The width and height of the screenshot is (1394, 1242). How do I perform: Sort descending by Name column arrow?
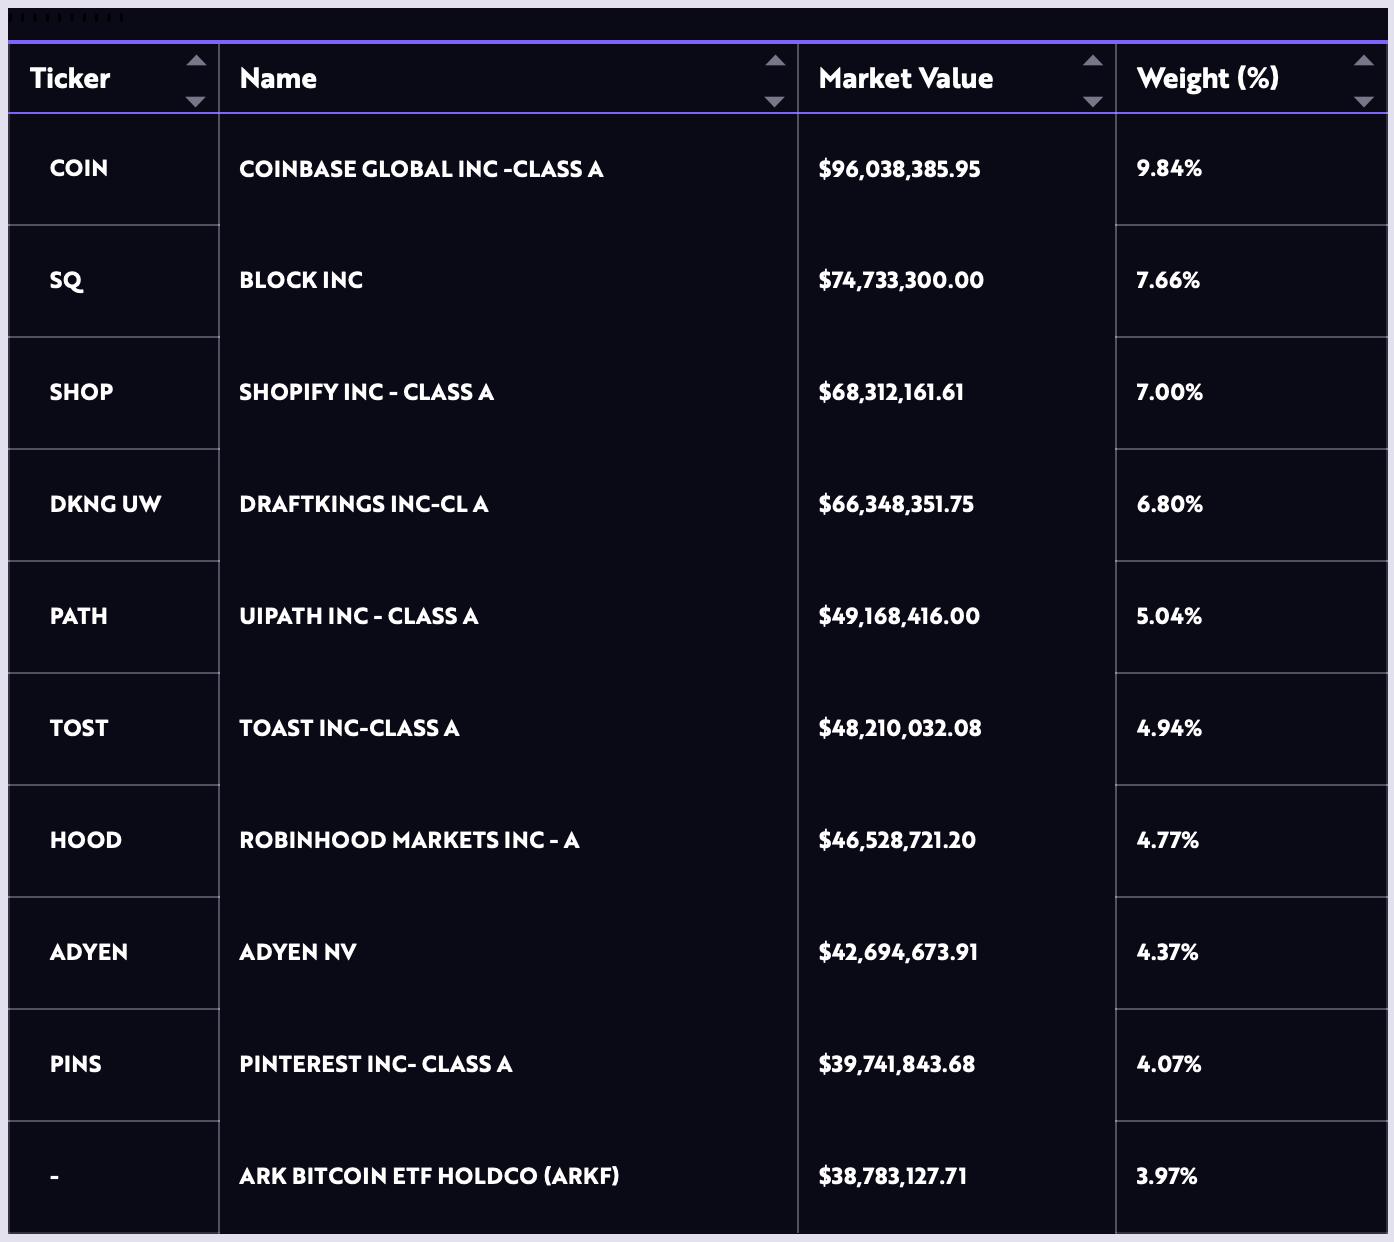pos(775,101)
